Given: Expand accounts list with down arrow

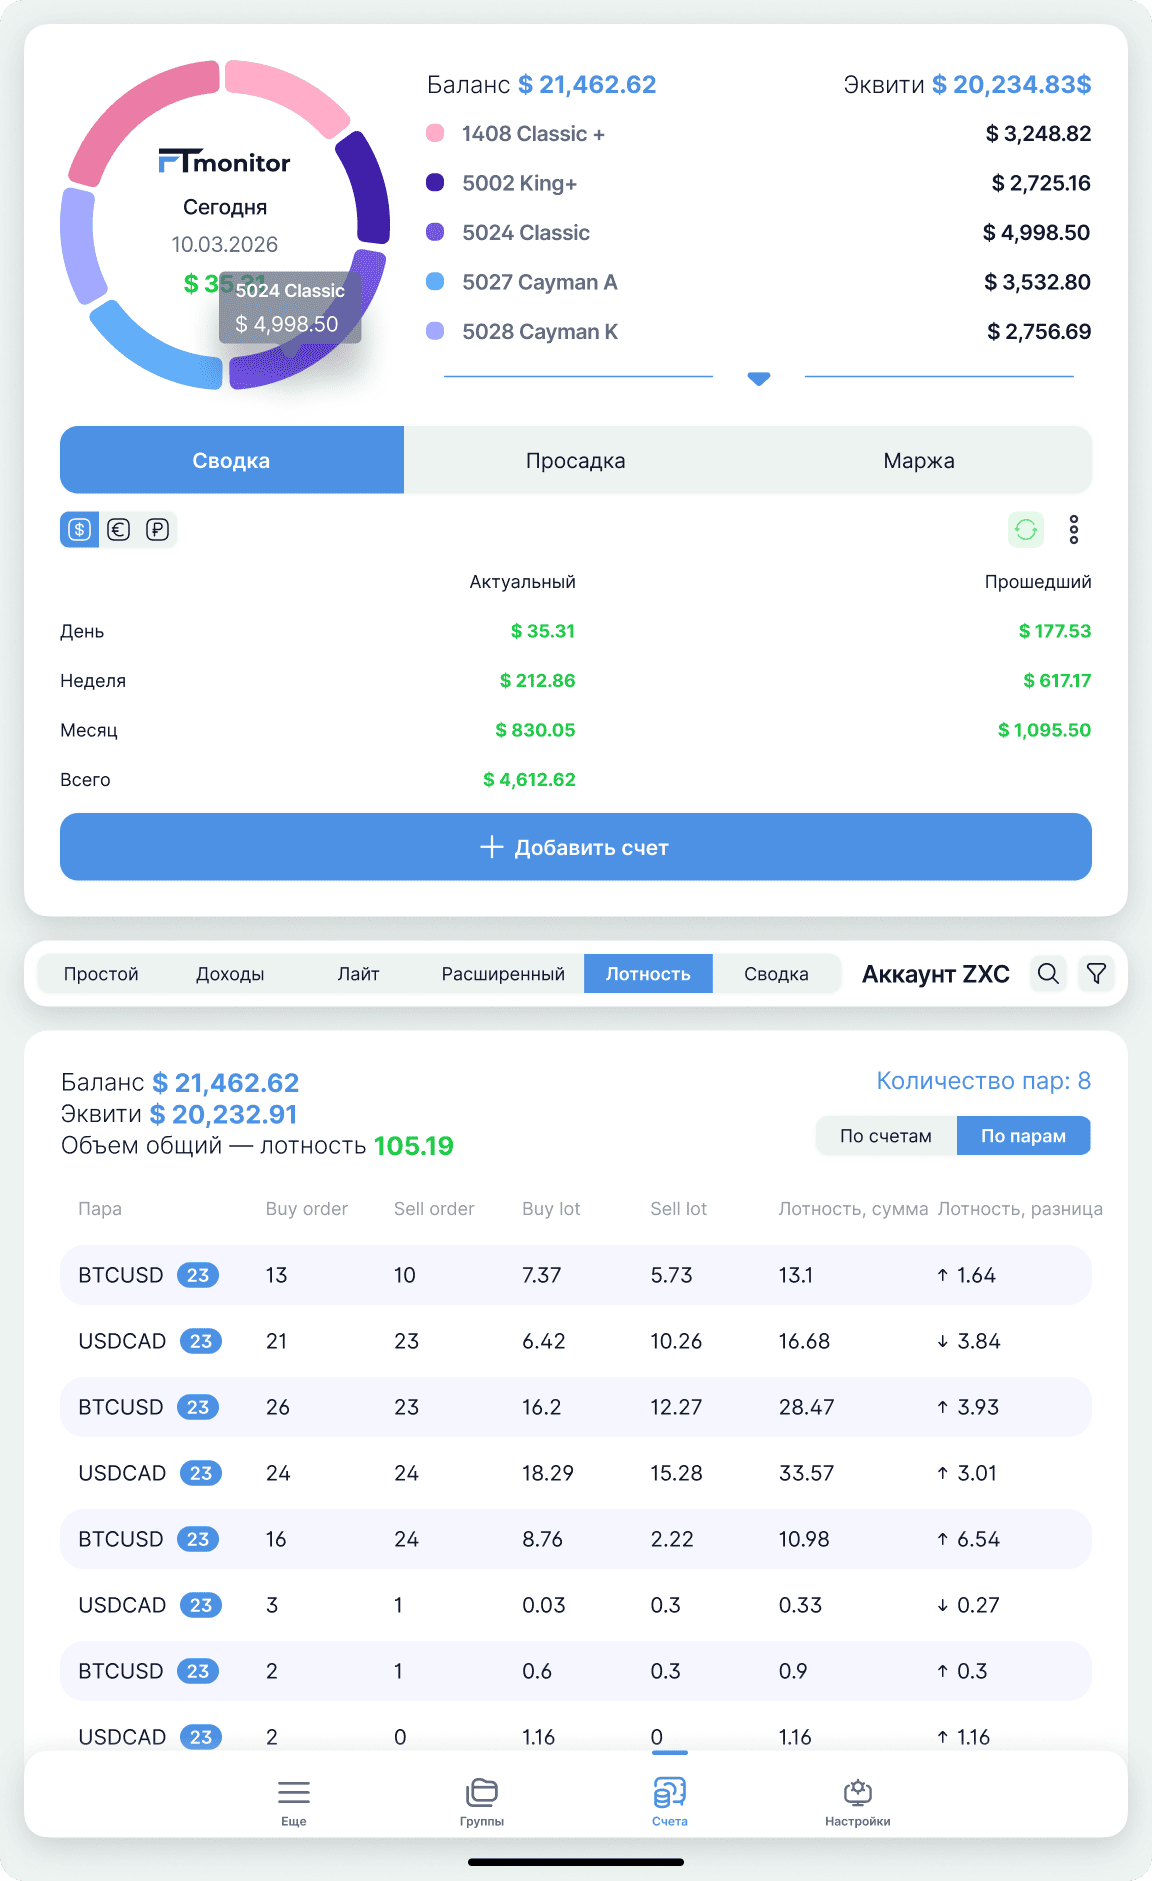Looking at the screenshot, I should click(759, 378).
